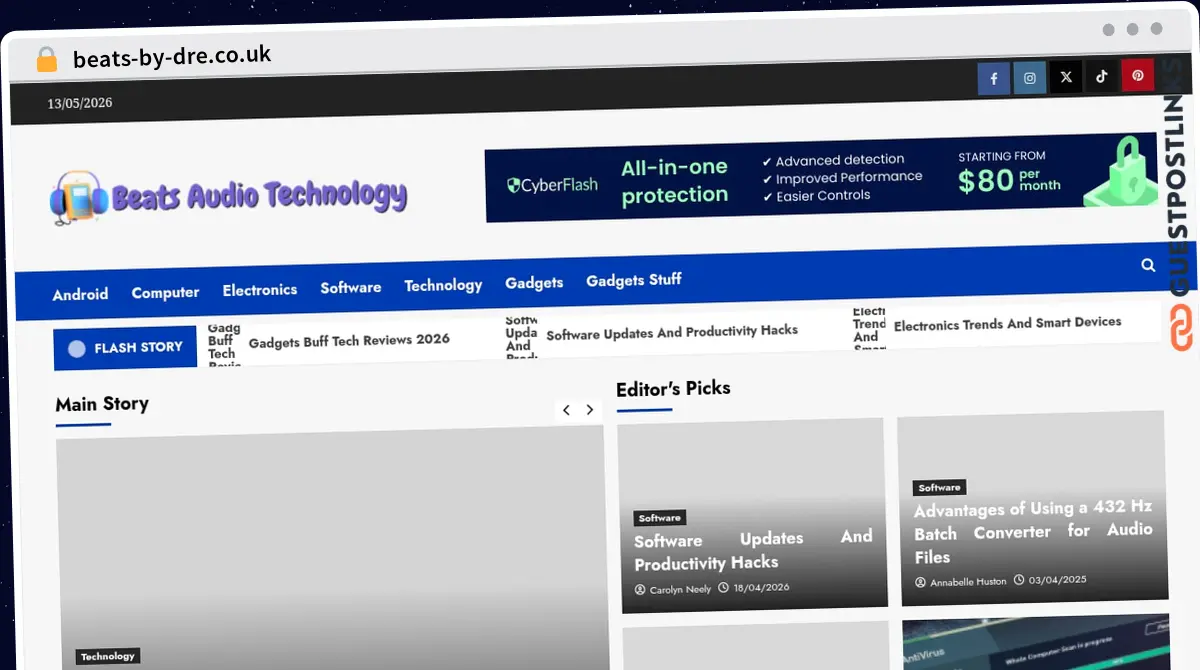Screen dimensions: 1200x670
Task: Click the Software tag on the 432 Hz card
Action: coord(939,488)
